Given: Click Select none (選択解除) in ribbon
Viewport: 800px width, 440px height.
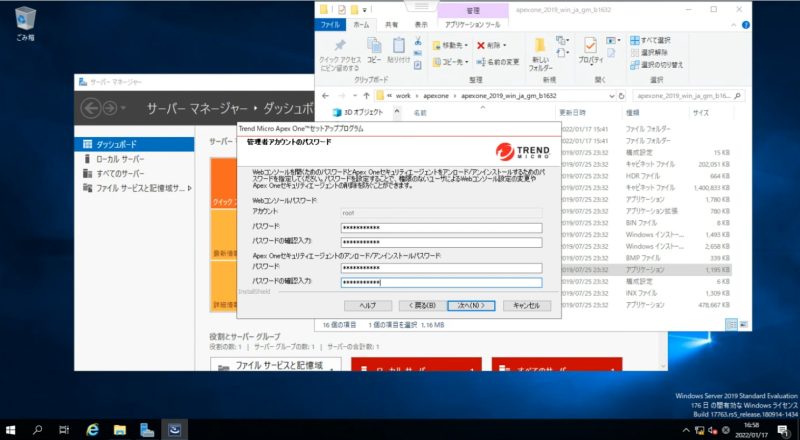Looking at the screenshot, I should pos(649,53).
